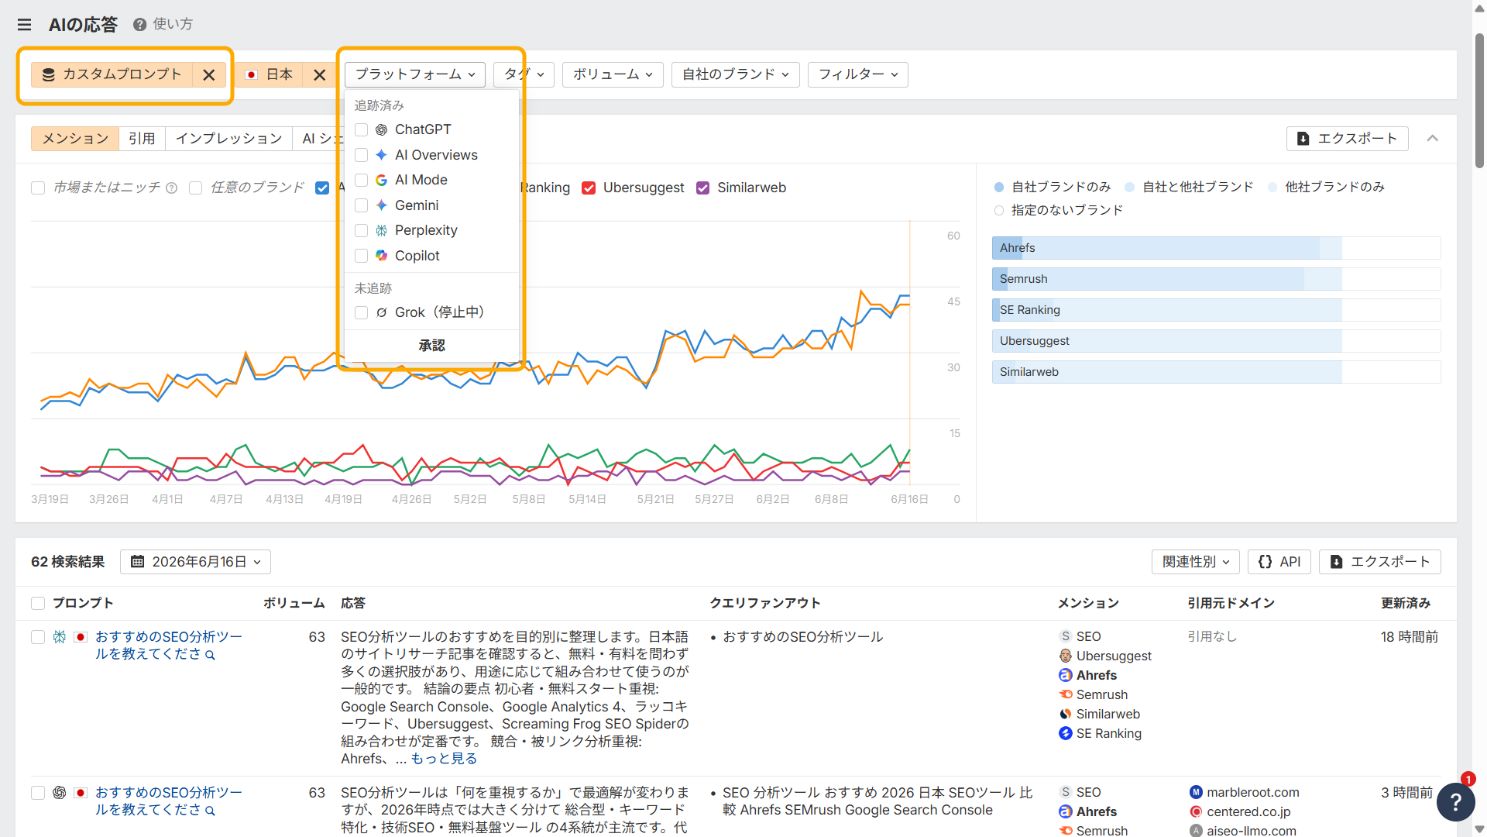The width and height of the screenshot is (1487, 837).
Task: Open the ボリューム dropdown
Action: coord(612,74)
